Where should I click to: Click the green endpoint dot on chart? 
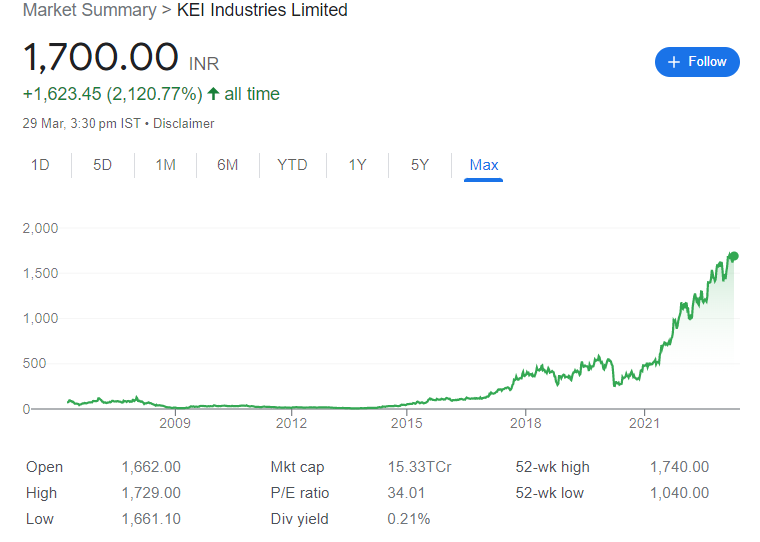click(734, 256)
